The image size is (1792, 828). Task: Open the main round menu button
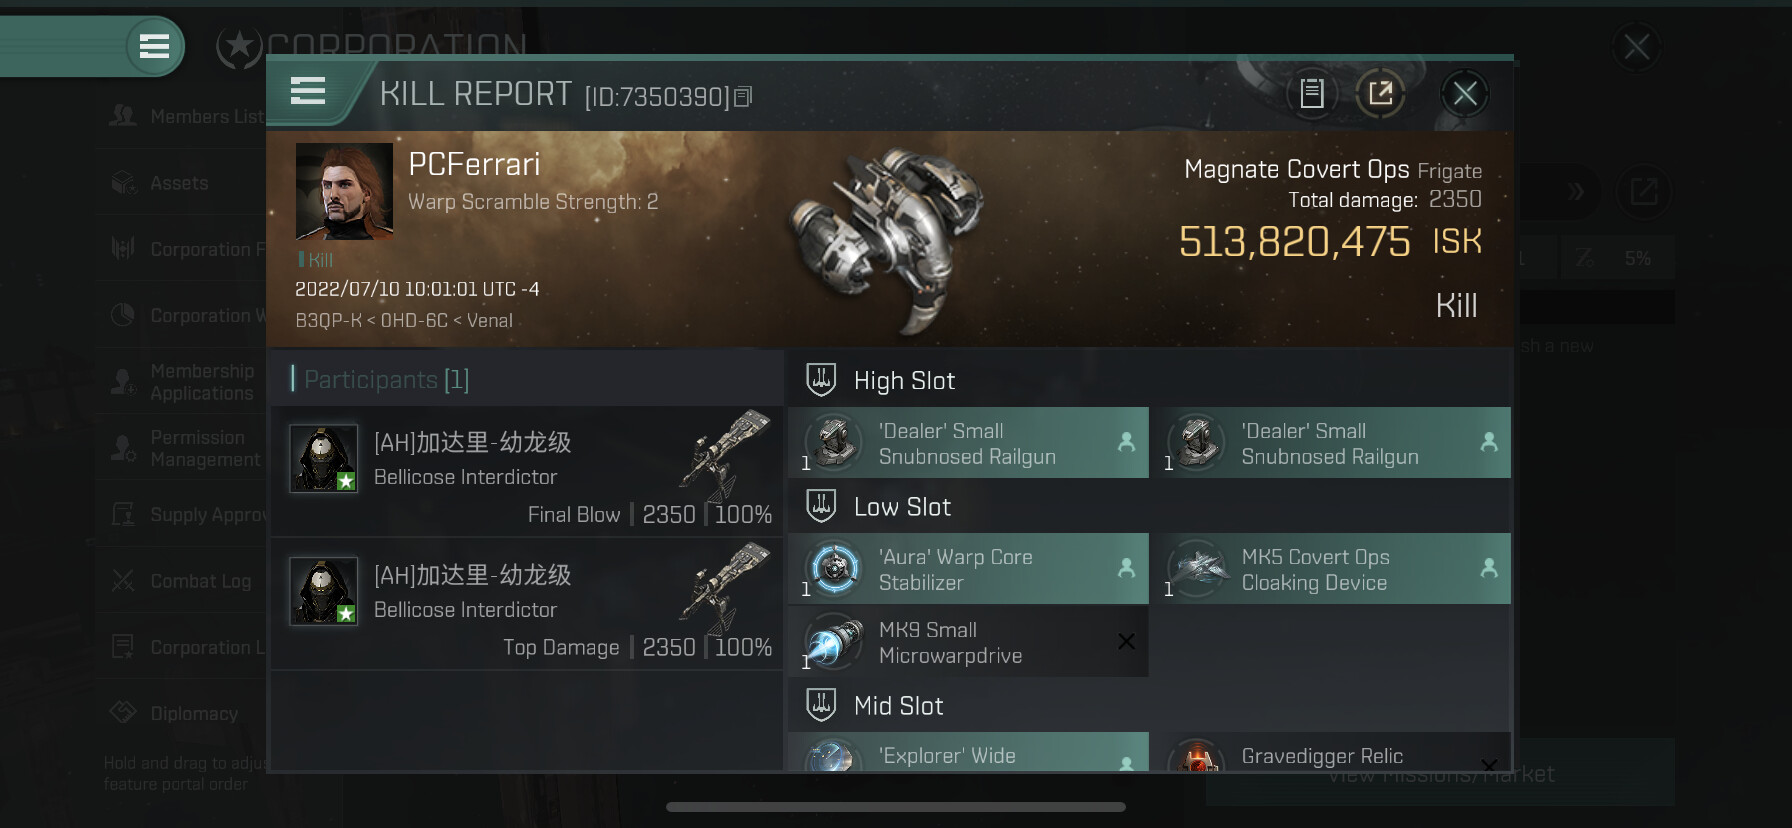pyautogui.click(x=154, y=46)
